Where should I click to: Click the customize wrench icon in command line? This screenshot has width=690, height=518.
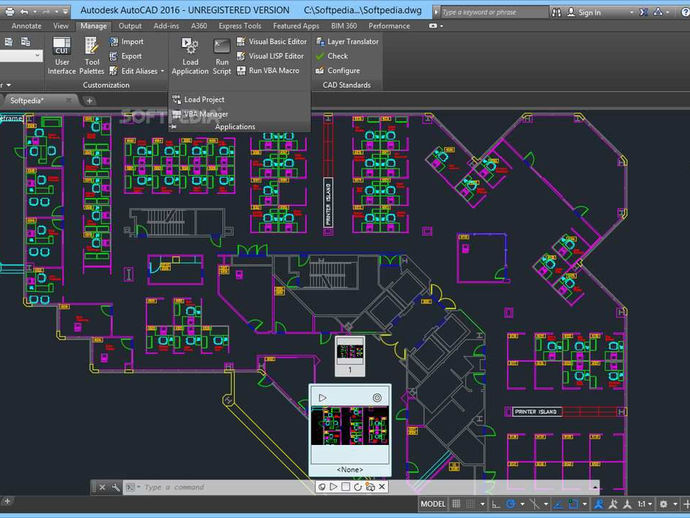coord(116,487)
